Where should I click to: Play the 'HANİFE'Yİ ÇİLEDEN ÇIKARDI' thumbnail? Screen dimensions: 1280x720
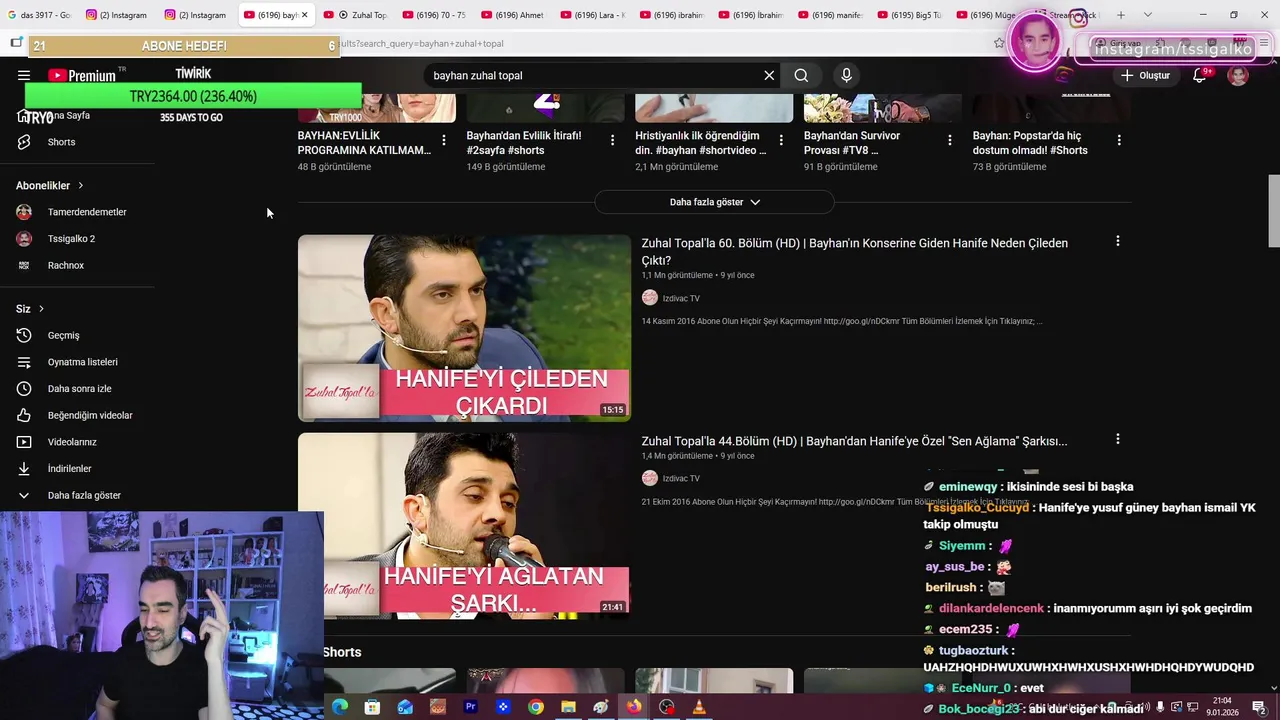(x=464, y=328)
